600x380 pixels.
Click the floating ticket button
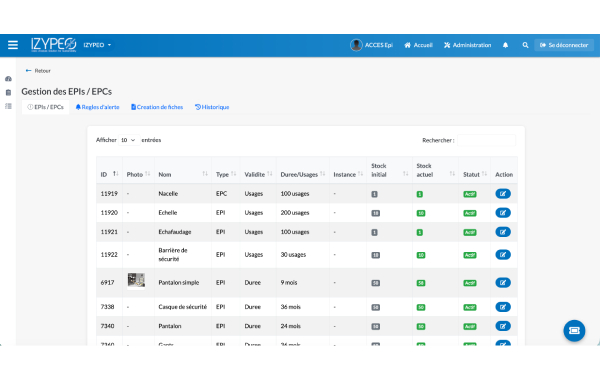tap(574, 330)
